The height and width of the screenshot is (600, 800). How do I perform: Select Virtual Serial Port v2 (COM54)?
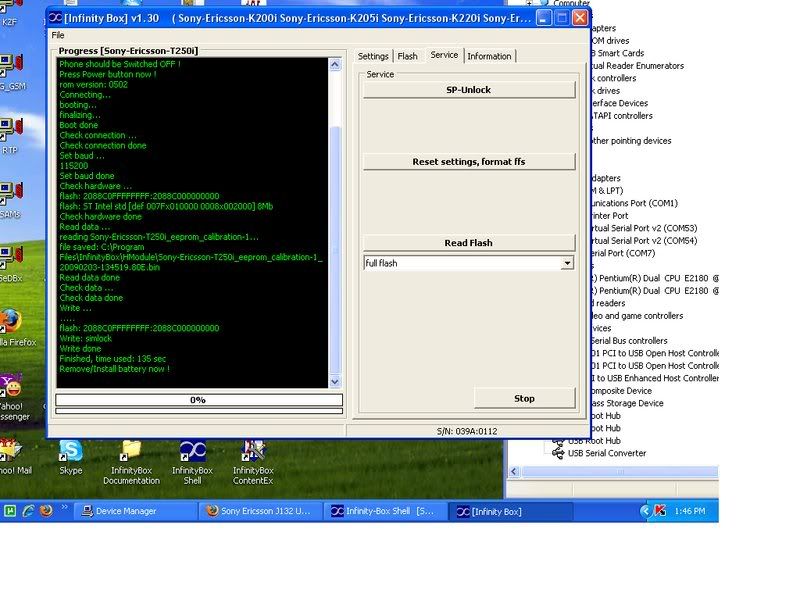pyautogui.click(x=644, y=241)
